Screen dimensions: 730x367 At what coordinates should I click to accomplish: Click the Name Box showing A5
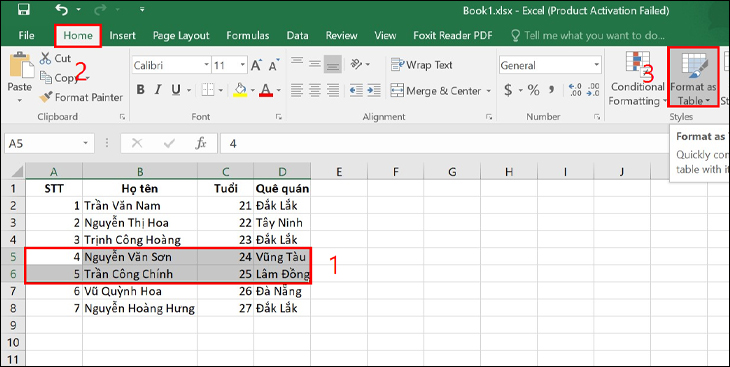pos(49,143)
